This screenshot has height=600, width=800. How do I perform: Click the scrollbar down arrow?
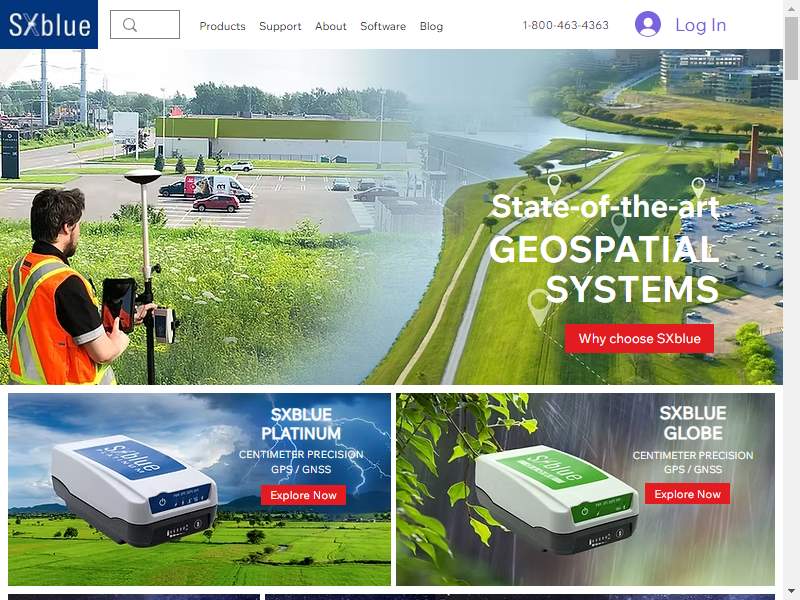click(791, 590)
